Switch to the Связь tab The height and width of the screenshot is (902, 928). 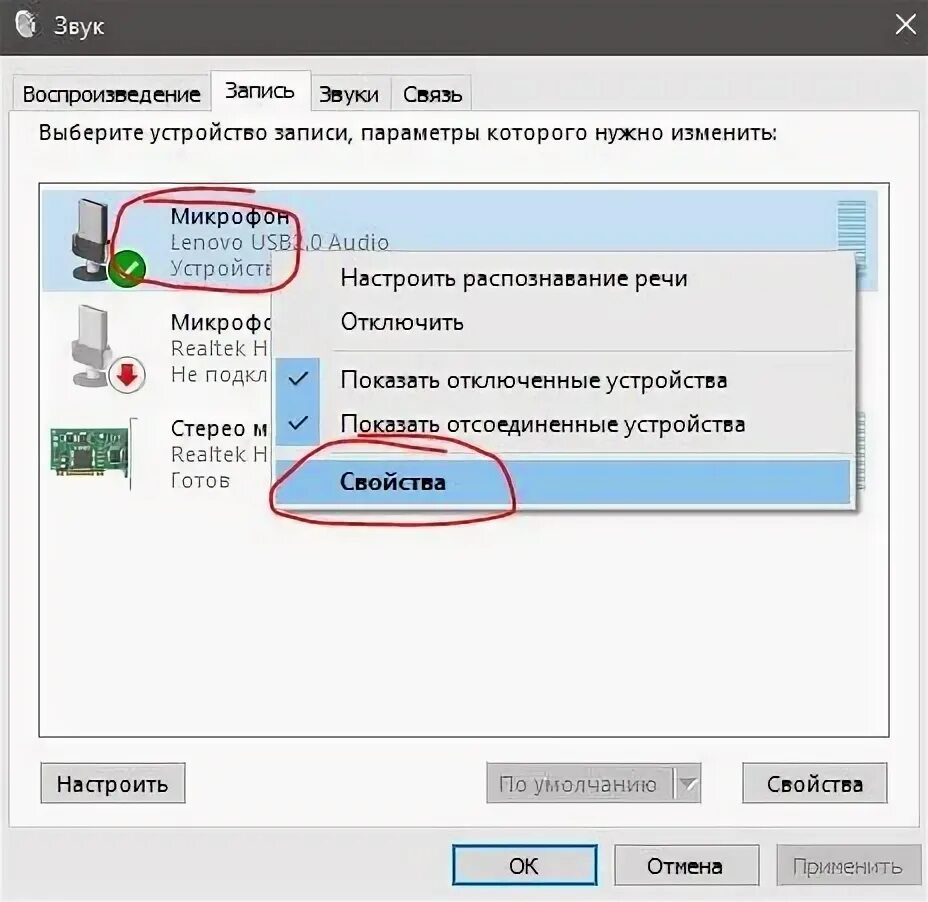(432, 94)
